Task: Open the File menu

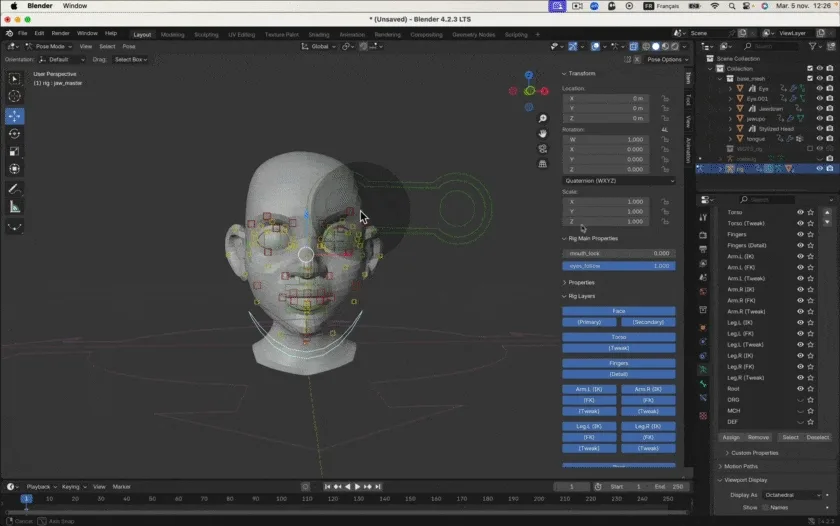Action: (x=22, y=33)
